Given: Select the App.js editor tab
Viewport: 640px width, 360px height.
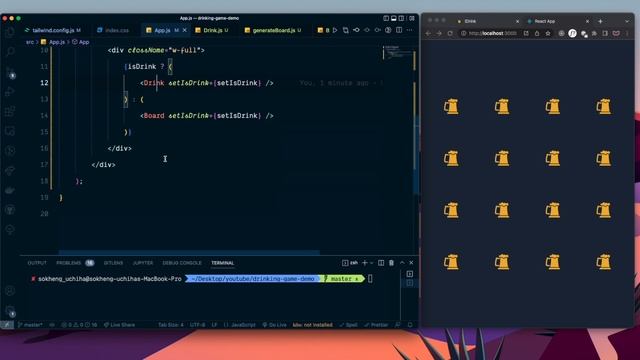Looking at the screenshot, I should pos(162,30).
